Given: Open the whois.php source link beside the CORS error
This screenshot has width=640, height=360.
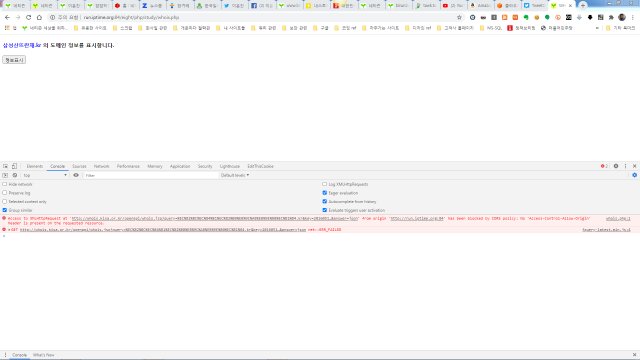Looking at the screenshot, I should 618,219.
